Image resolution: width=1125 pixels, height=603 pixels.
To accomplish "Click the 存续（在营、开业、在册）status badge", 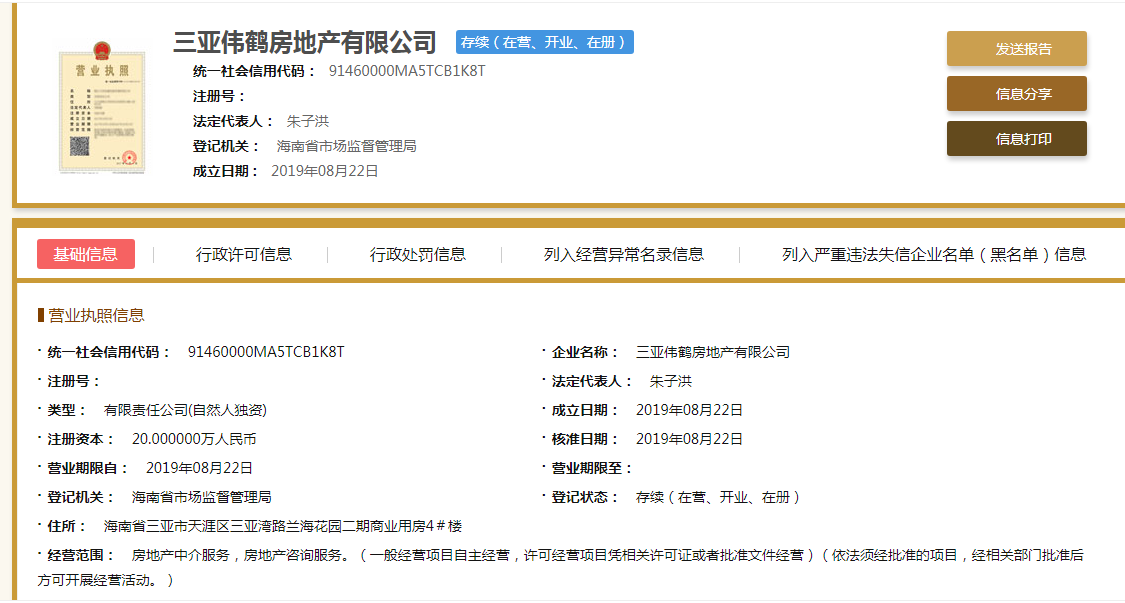I will (544, 42).
